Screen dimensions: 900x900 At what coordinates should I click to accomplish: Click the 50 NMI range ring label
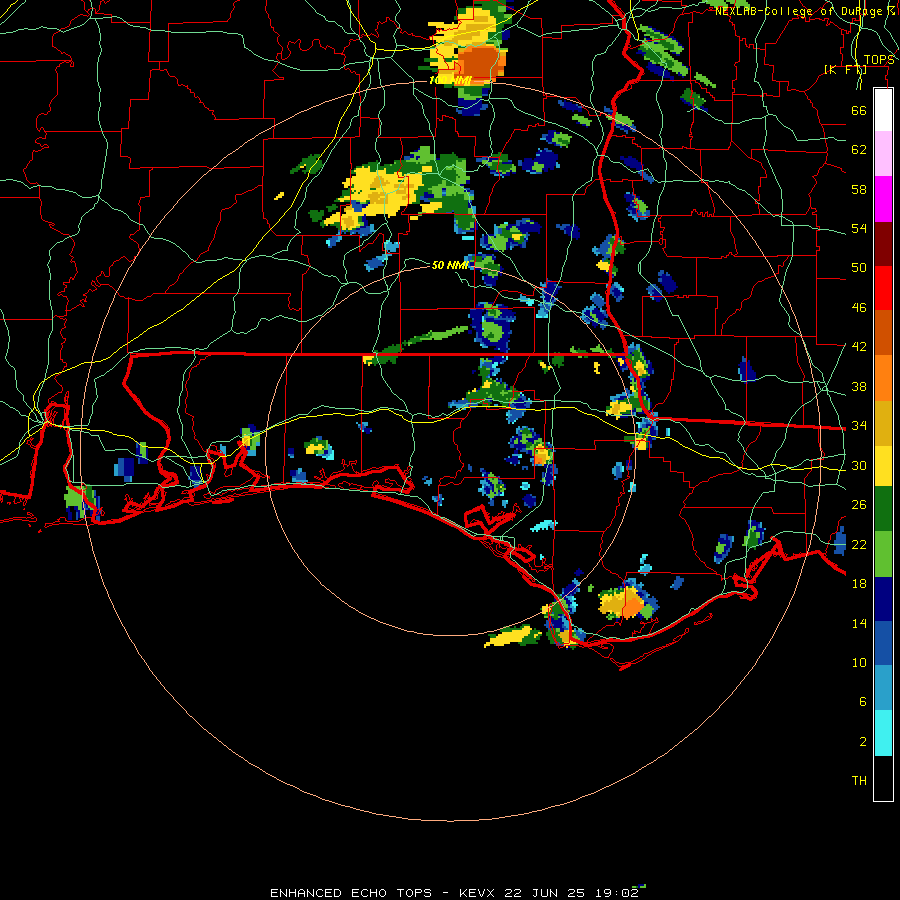pyautogui.click(x=449, y=265)
